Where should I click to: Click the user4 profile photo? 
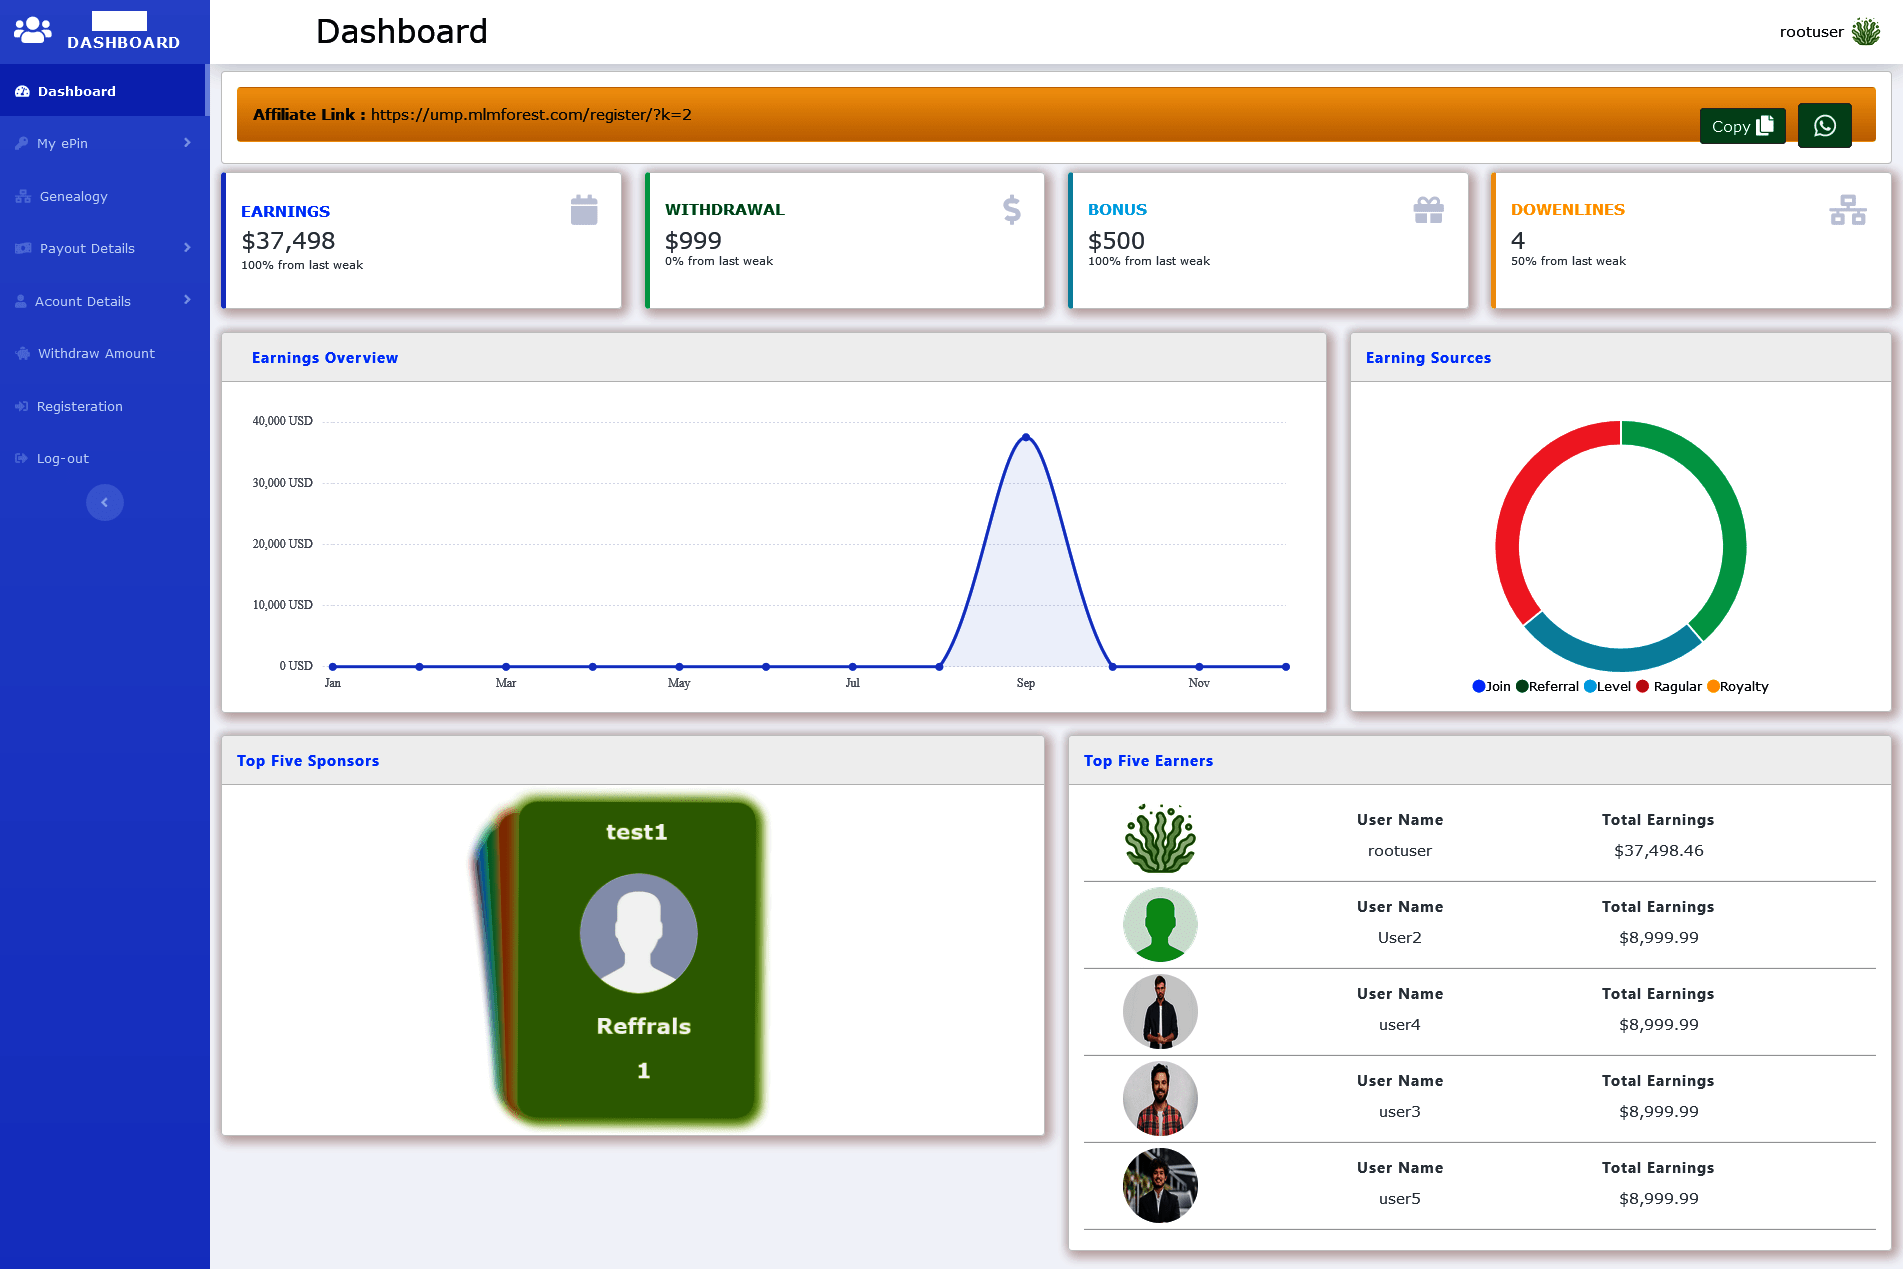point(1160,1012)
